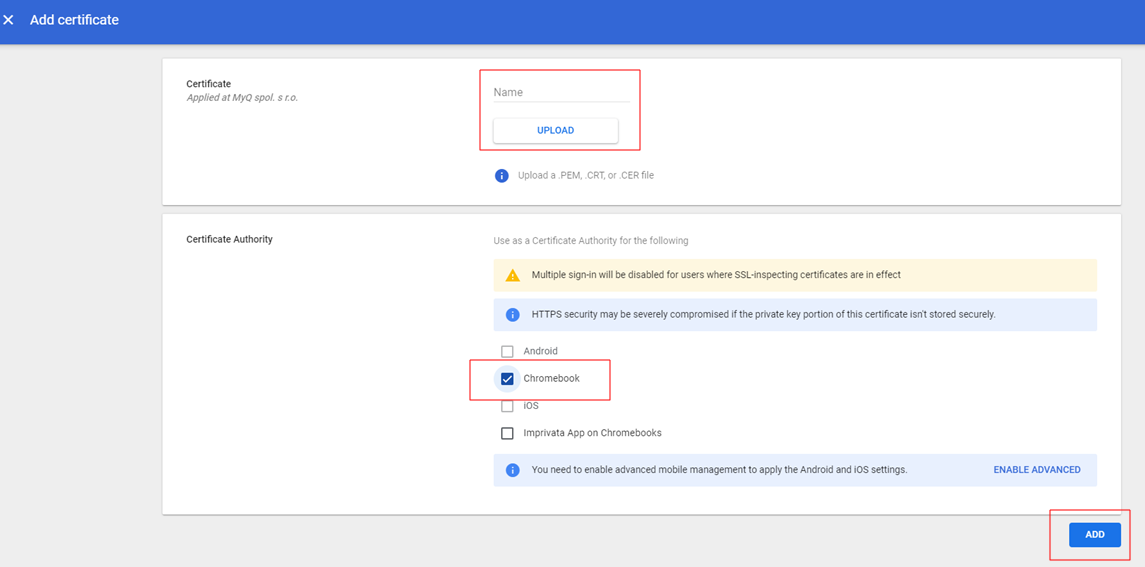This screenshot has height=567, width=1145.
Task: Click the yellow warning triangle icon
Action: click(512, 275)
